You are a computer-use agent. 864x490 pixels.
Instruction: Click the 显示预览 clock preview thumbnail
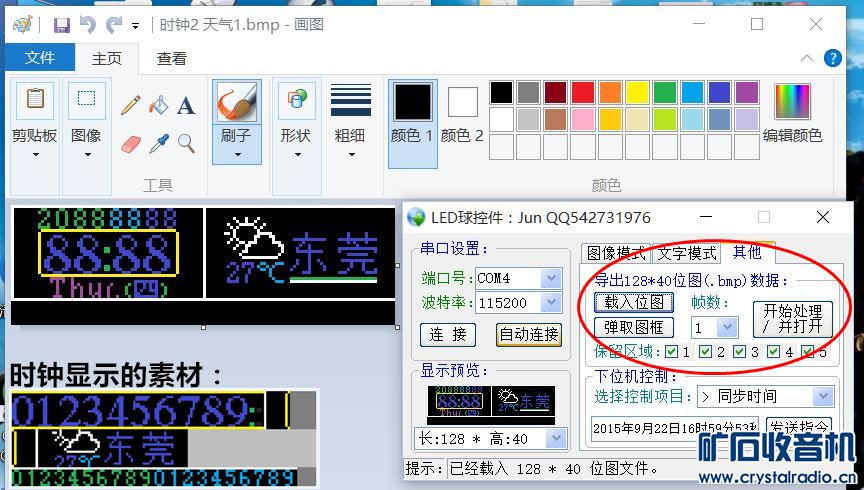pyautogui.click(x=491, y=405)
